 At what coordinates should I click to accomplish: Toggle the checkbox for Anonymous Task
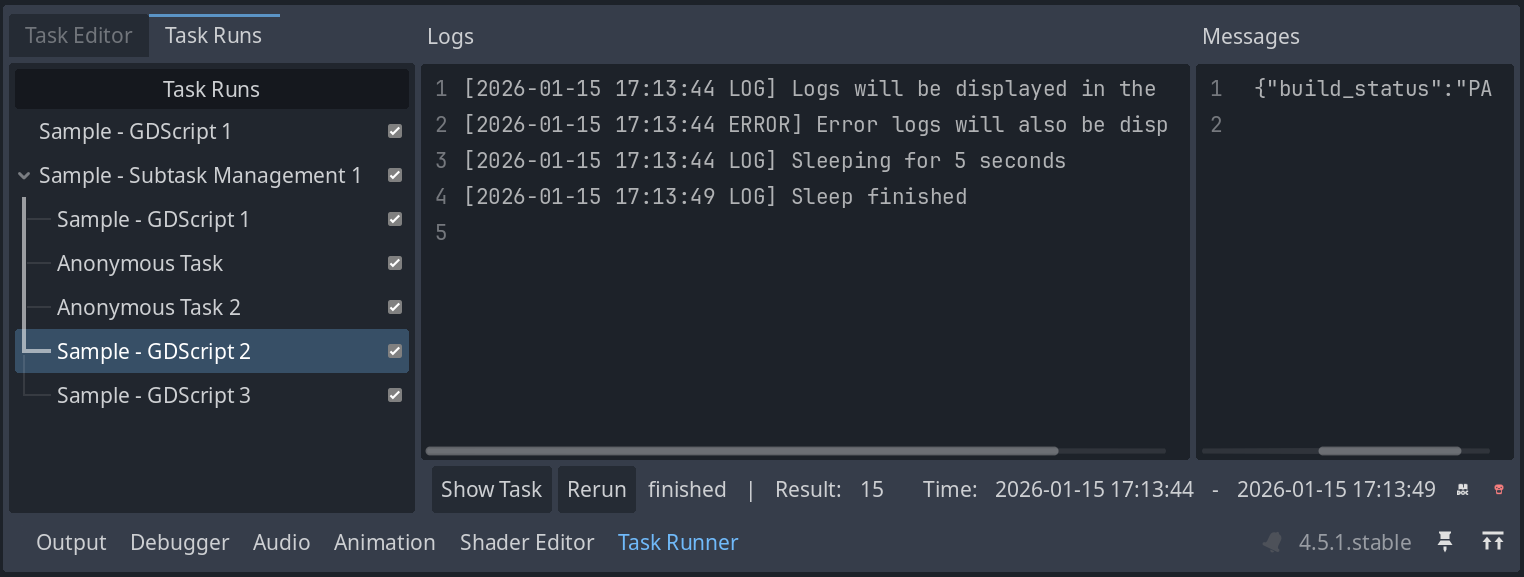click(x=394, y=263)
